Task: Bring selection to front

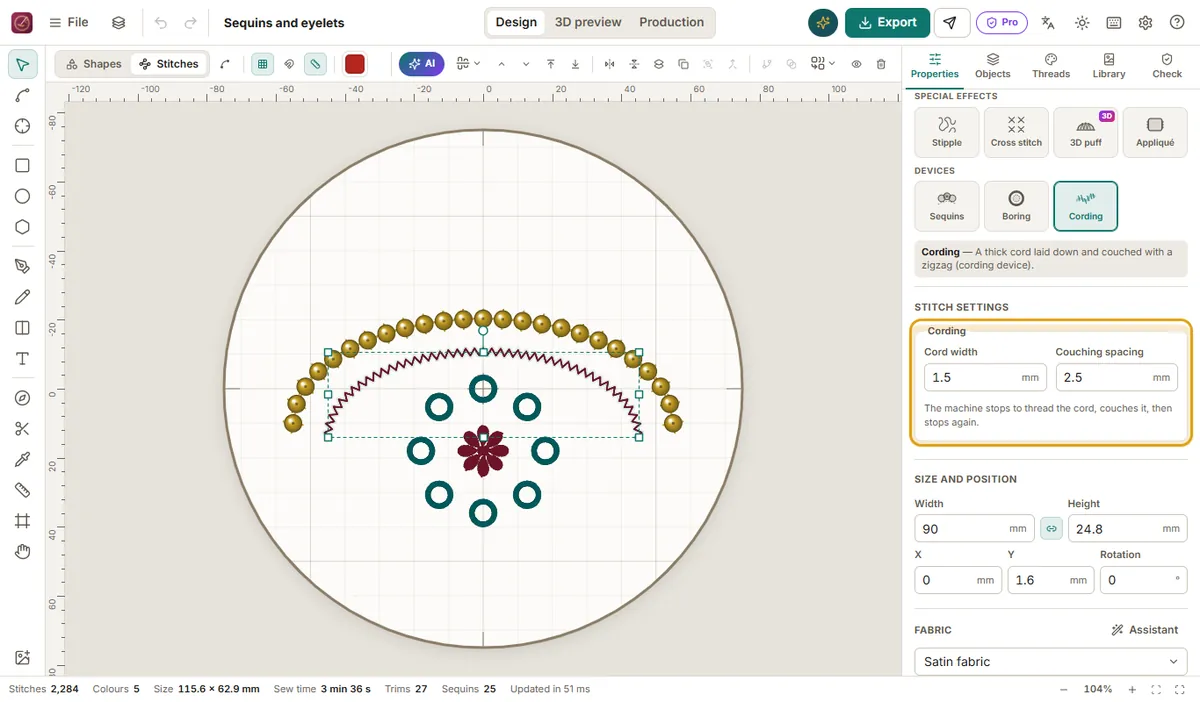Action: tap(551, 64)
